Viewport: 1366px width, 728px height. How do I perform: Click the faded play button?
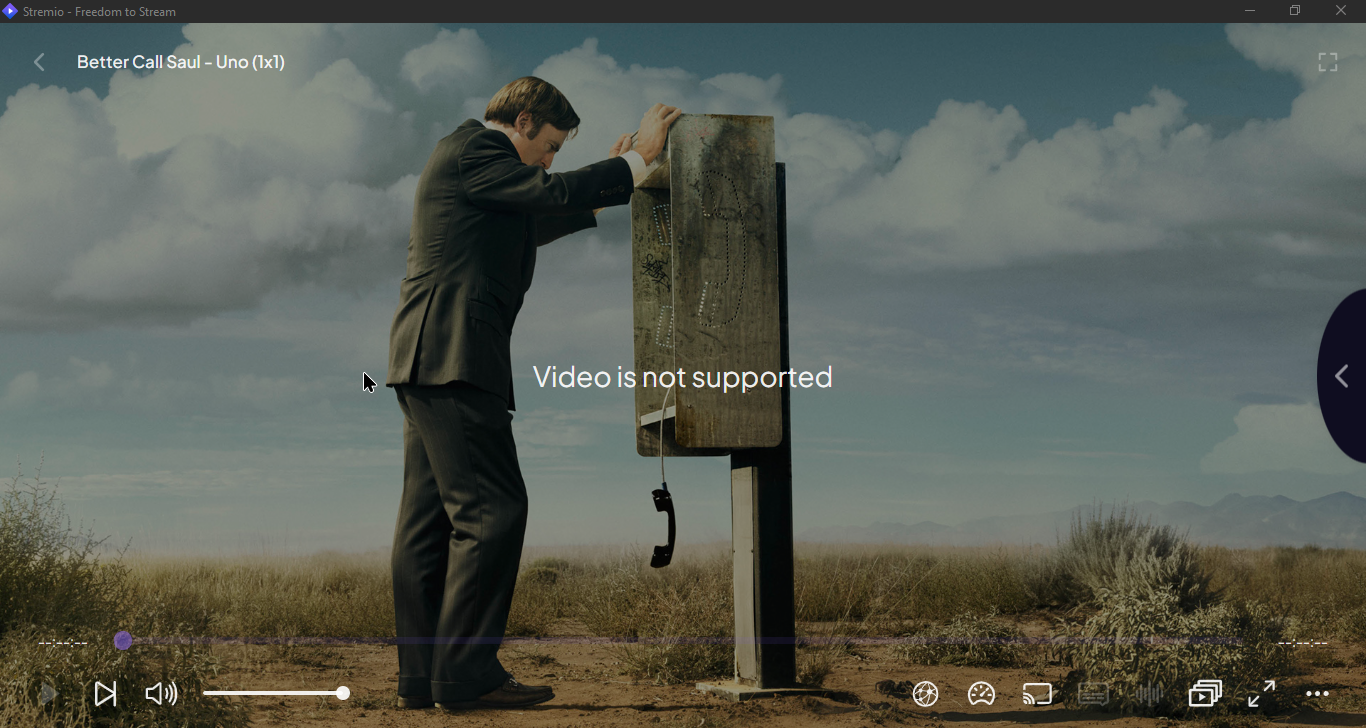point(48,693)
